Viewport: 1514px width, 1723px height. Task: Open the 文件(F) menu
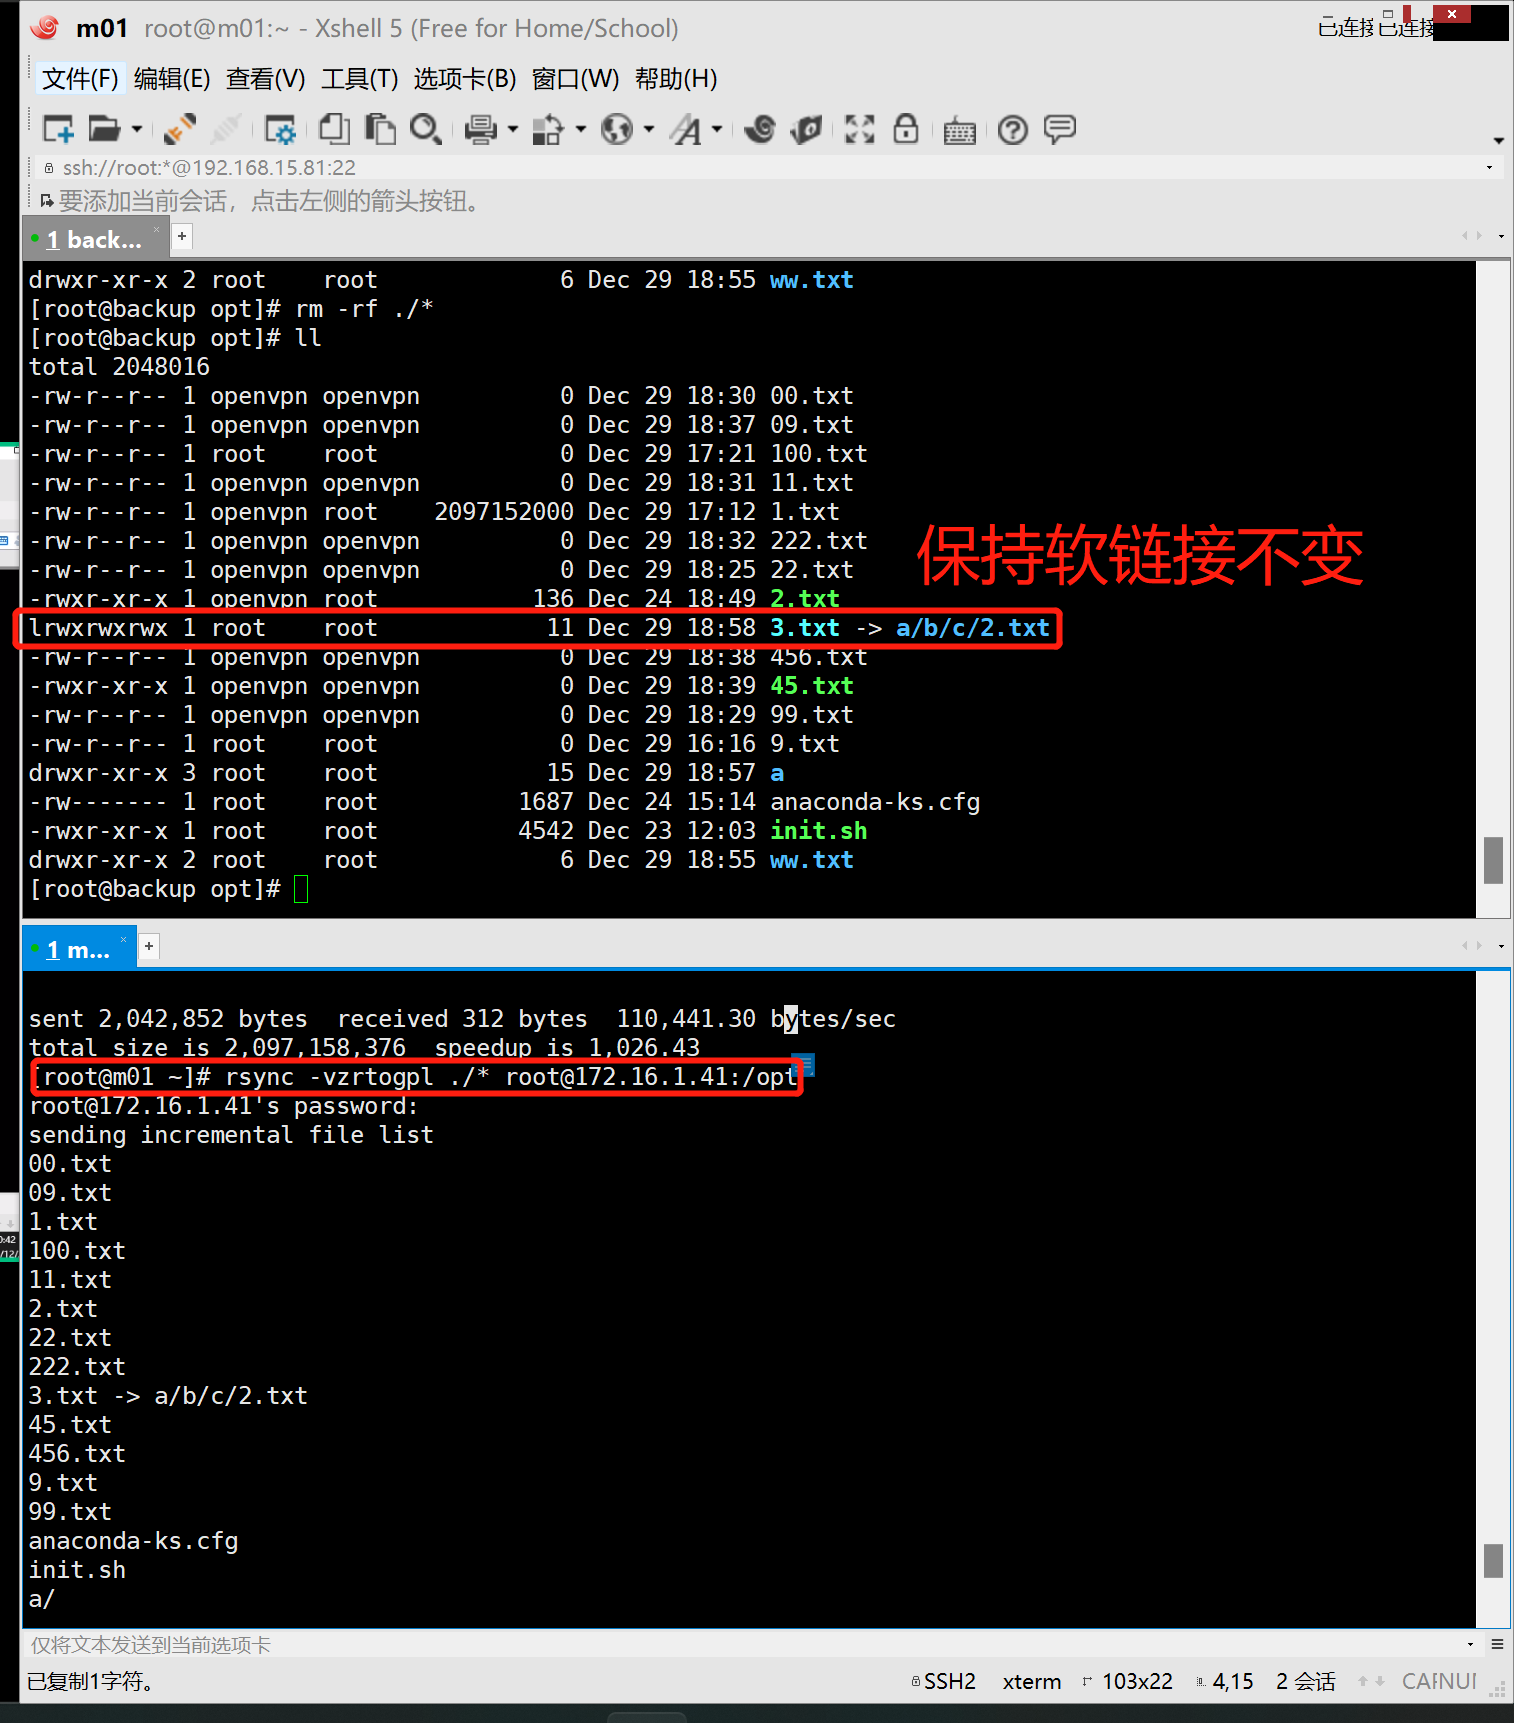click(80, 79)
